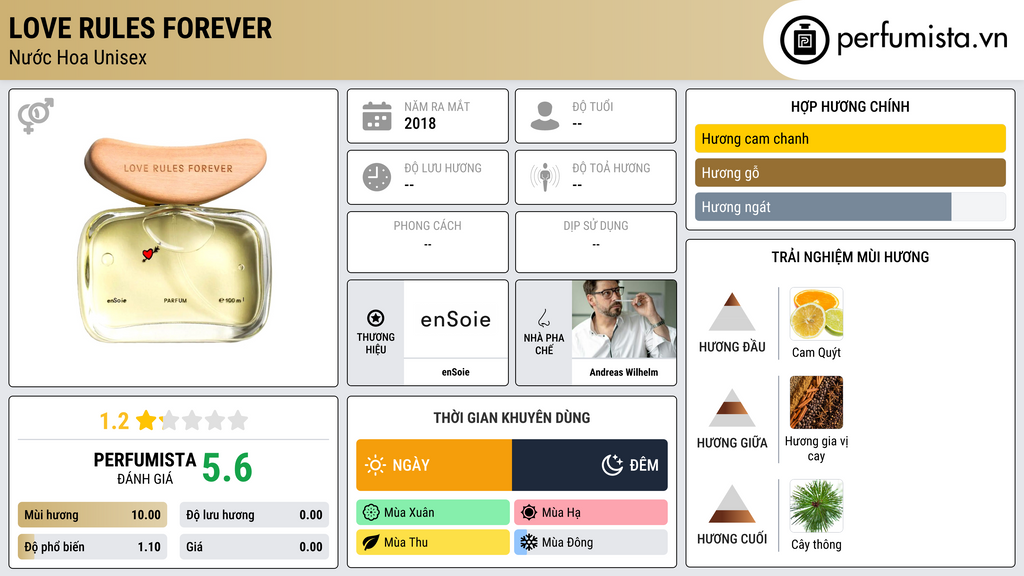This screenshot has height=576, width=1024.
Task: Click the Mùa Đông season bar
Action: [591, 542]
